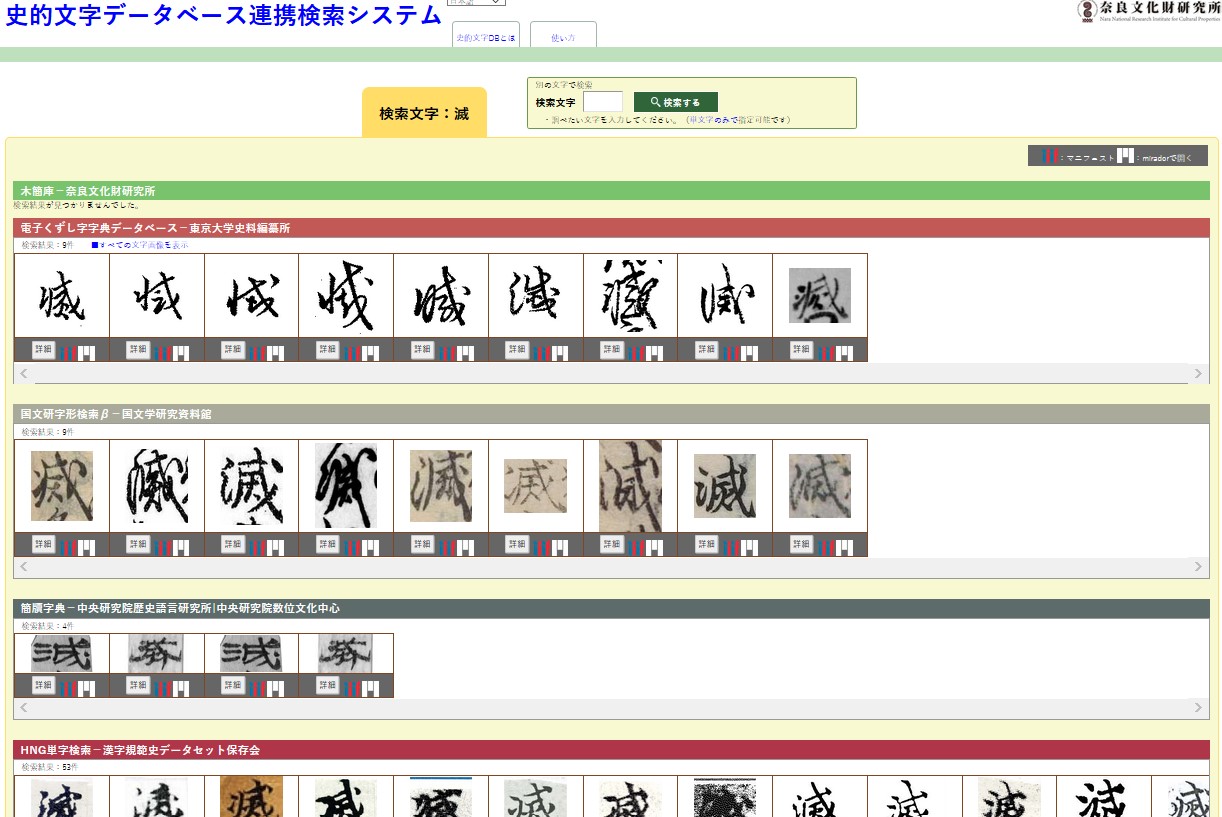Viewport: 1222px width, 817px height.
Task: Focus the 検索文字 input field
Action: pos(603,102)
